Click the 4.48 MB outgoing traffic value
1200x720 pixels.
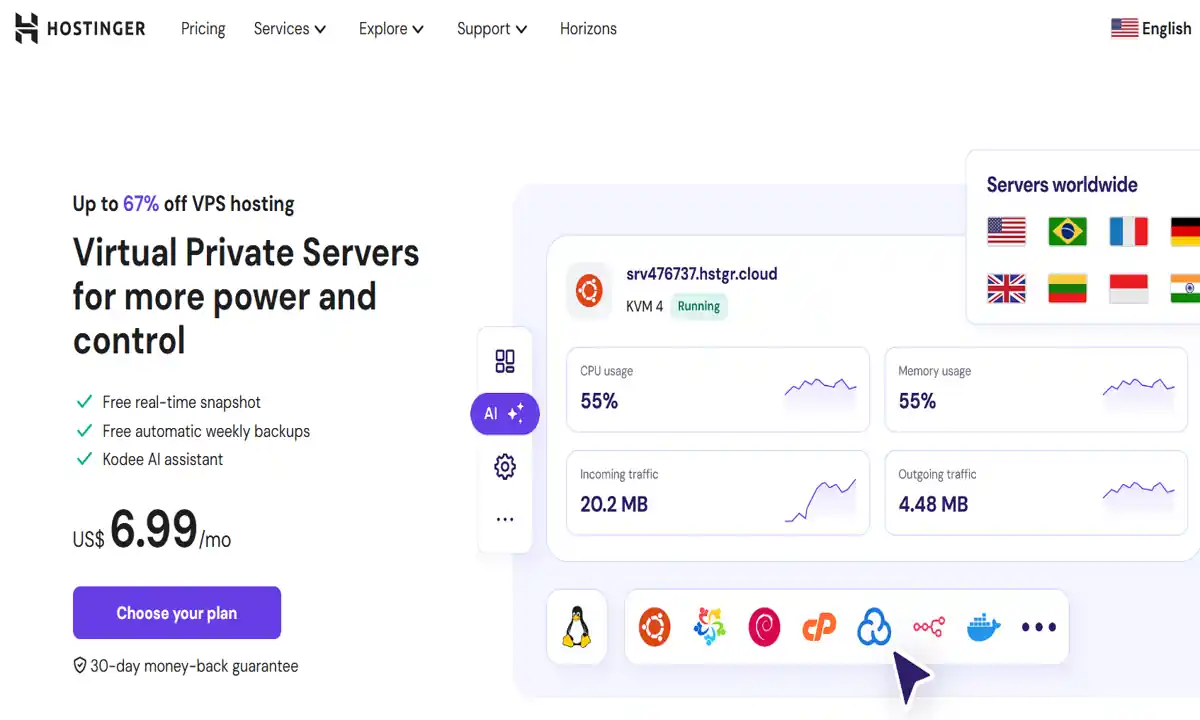[933, 504]
